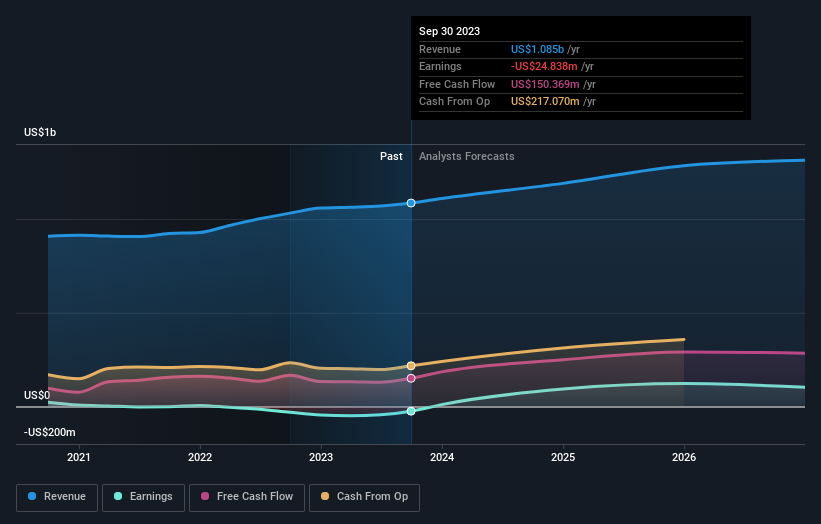Click the Sep 30 2023 tooltip date
The image size is (821, 524).
pyautogui.click(x=449, y=31)
